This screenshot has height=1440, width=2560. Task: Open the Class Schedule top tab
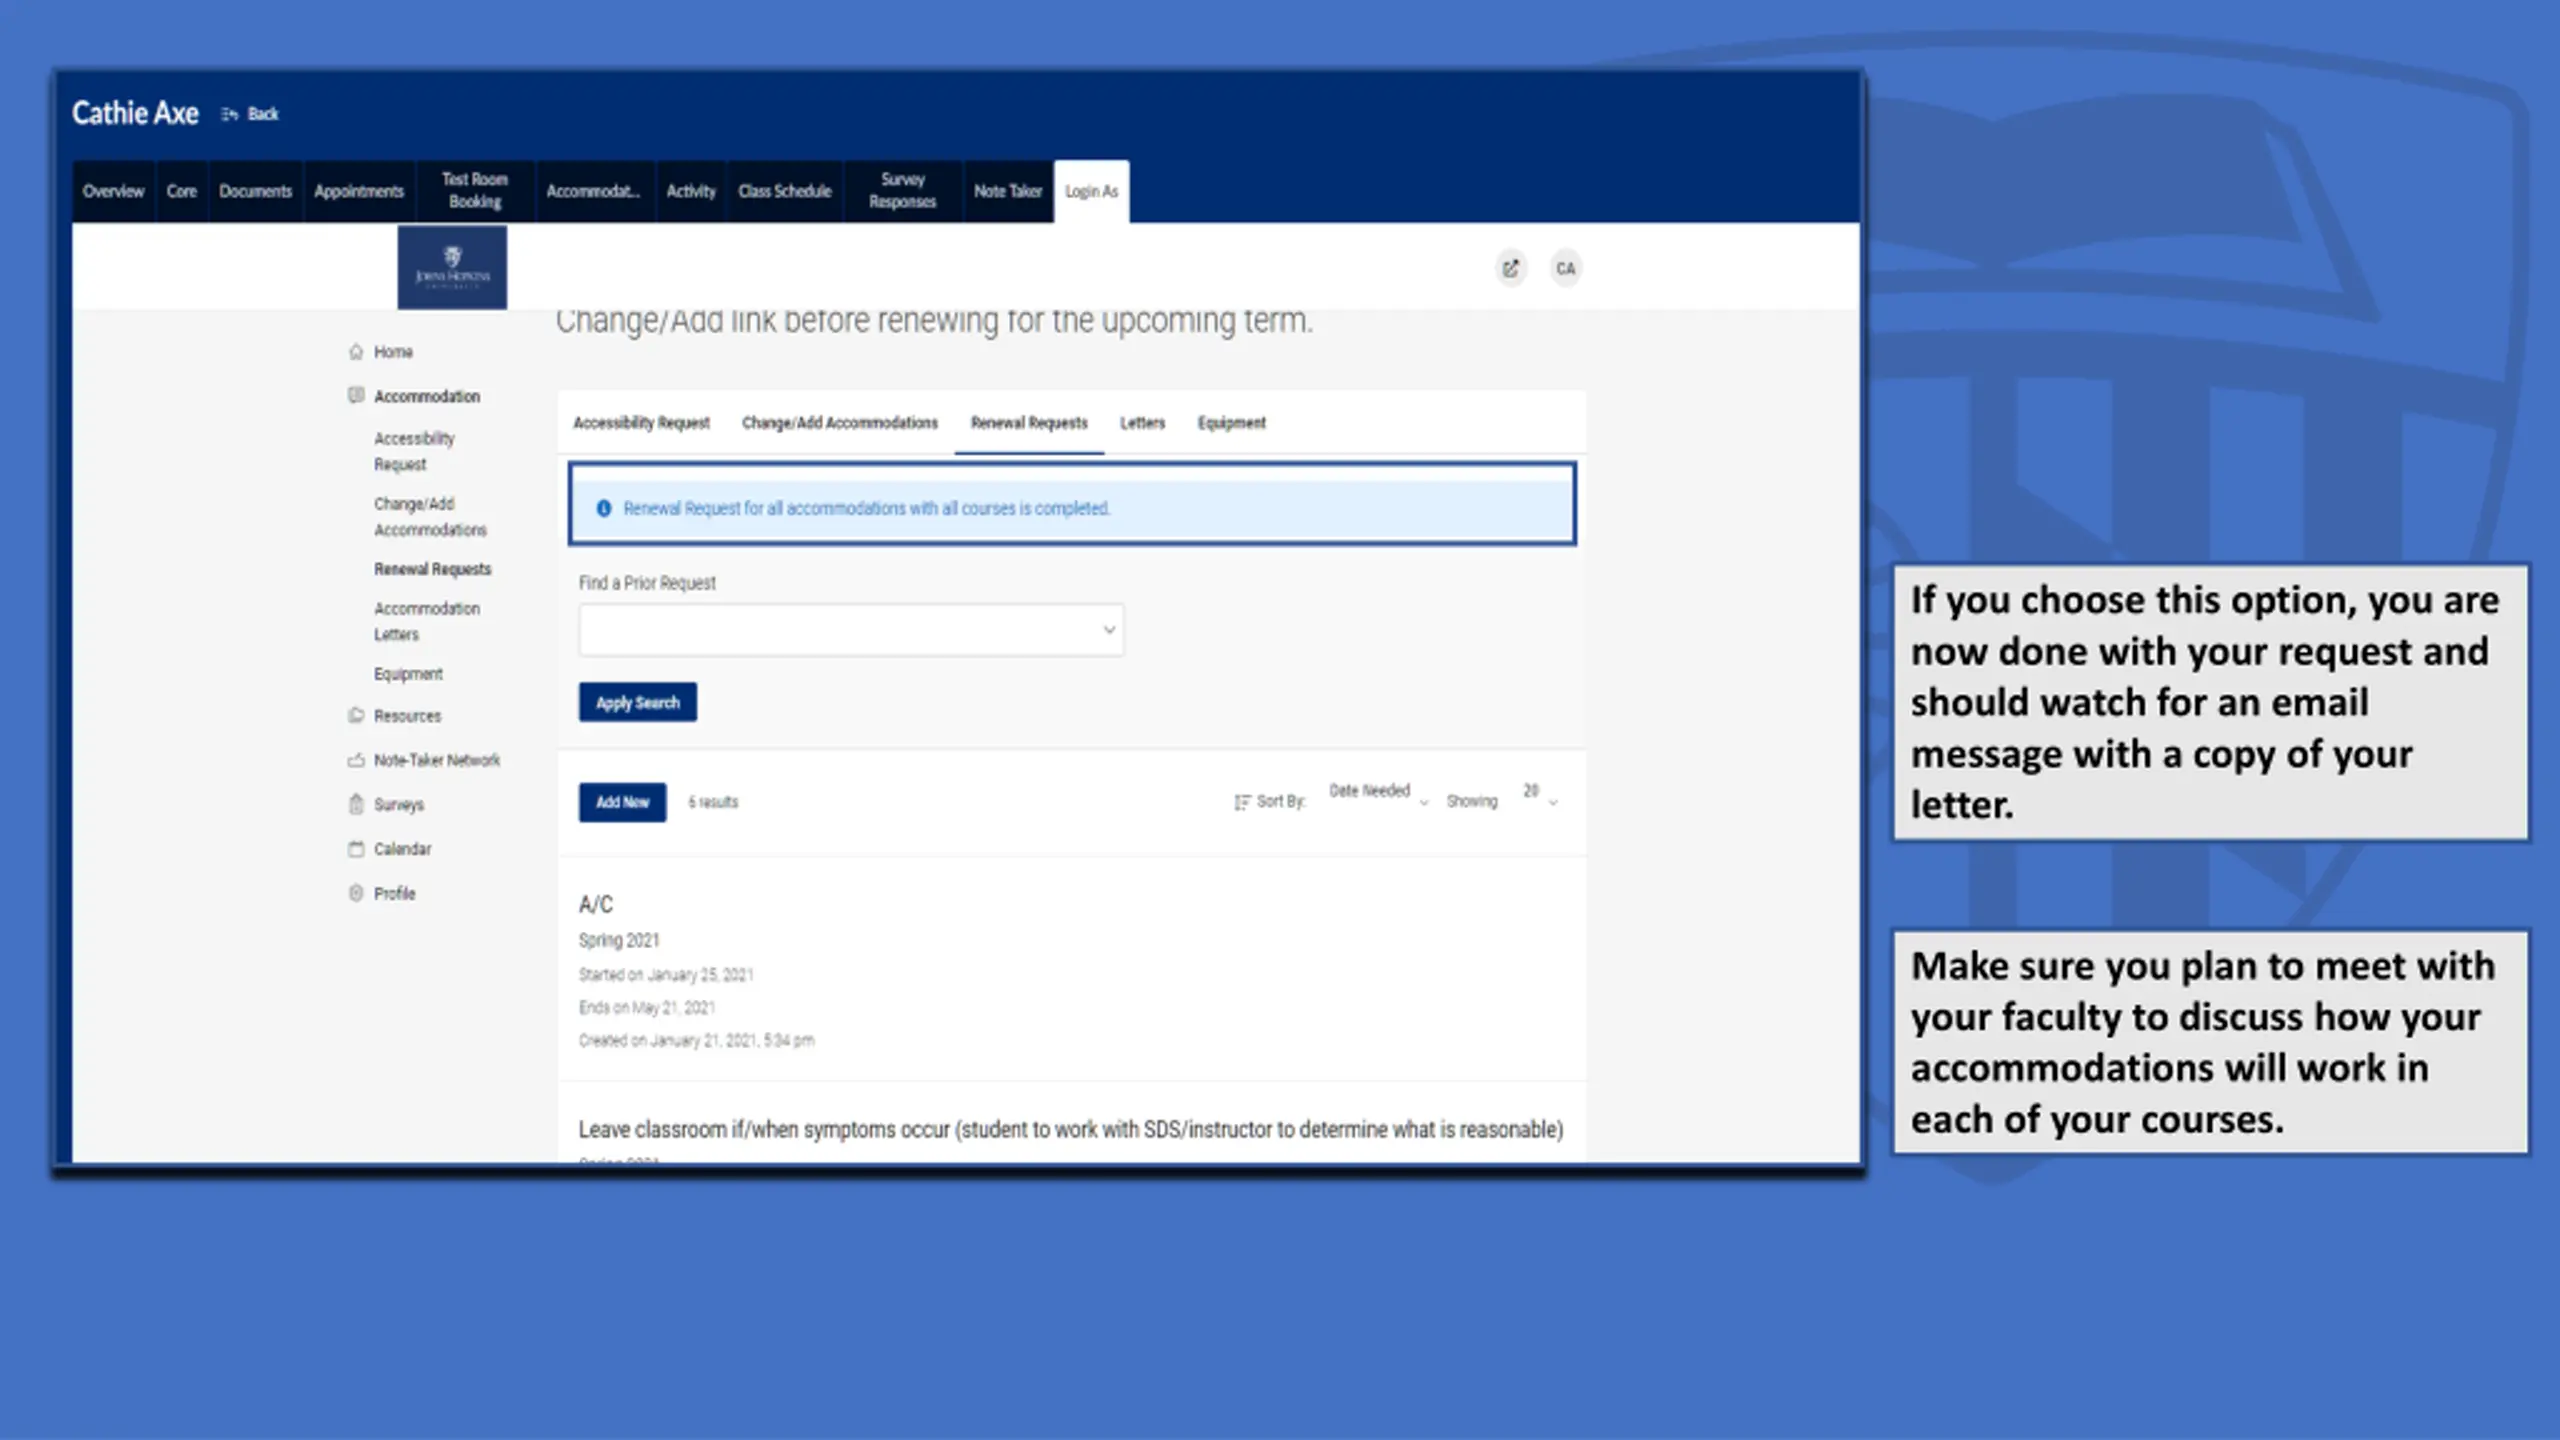pyautogui.click(x=784, y=191)
